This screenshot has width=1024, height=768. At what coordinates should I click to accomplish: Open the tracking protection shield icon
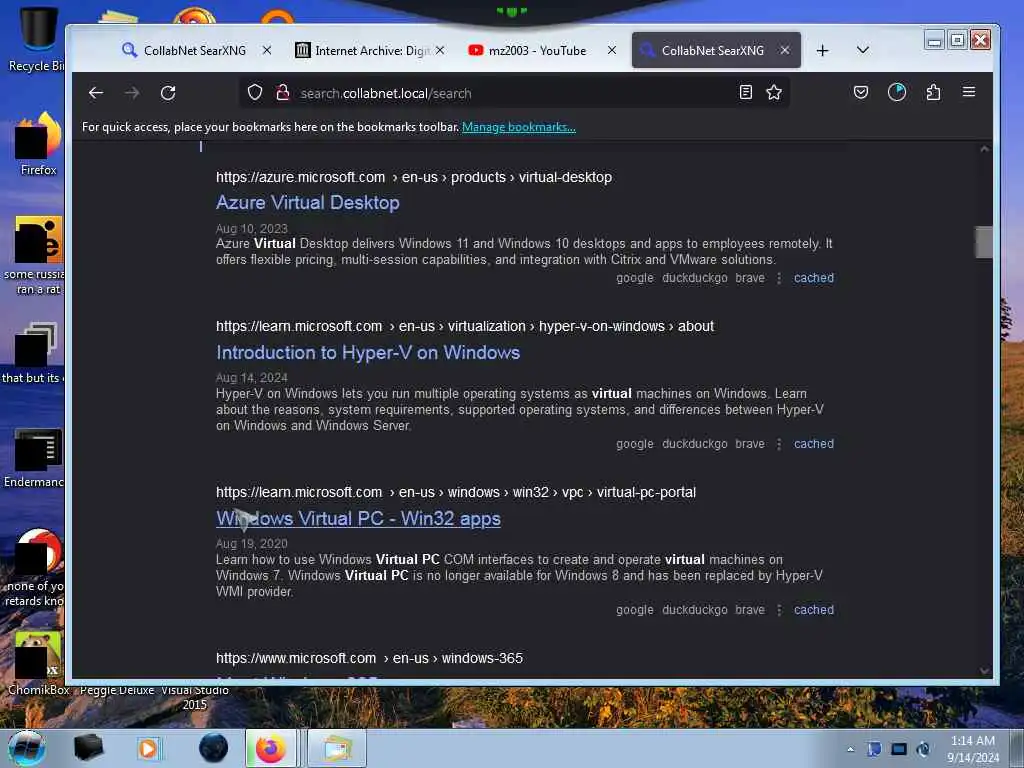[x=255, y=93]
